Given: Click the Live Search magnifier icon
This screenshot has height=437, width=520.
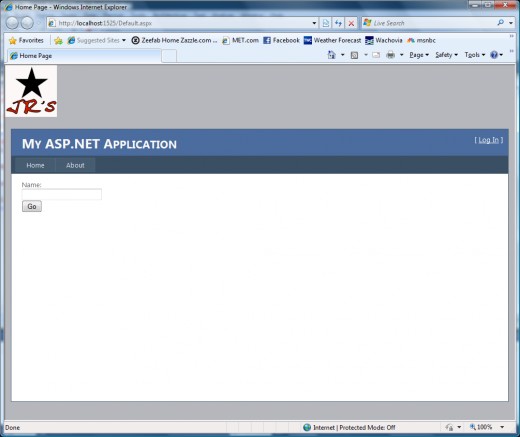Looking at the screenshot, I should point(500,23).
